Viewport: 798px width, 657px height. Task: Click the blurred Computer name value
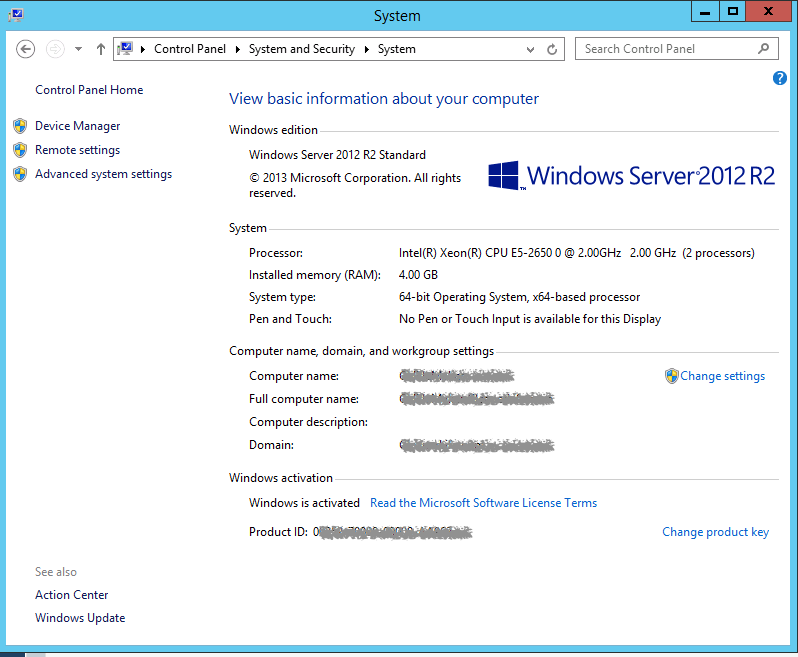coord(457,376)
